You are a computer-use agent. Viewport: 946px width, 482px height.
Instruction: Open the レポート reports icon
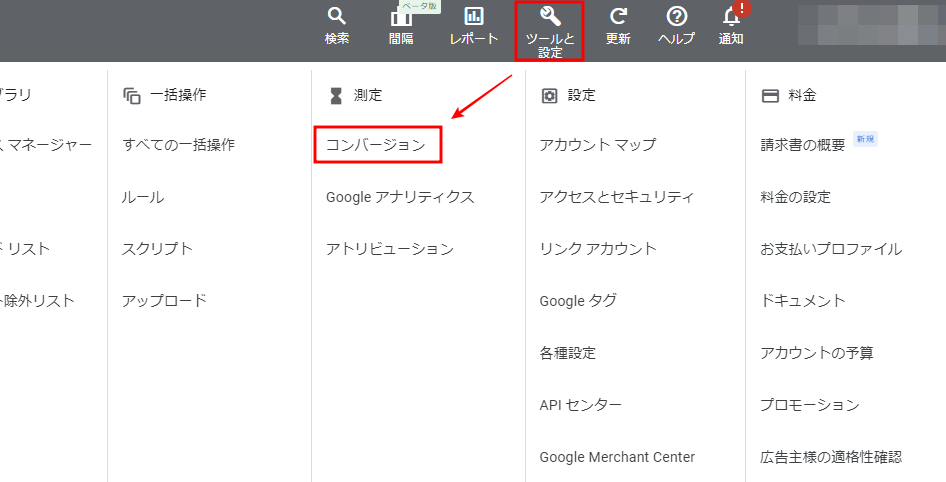[x=474, y=17]
